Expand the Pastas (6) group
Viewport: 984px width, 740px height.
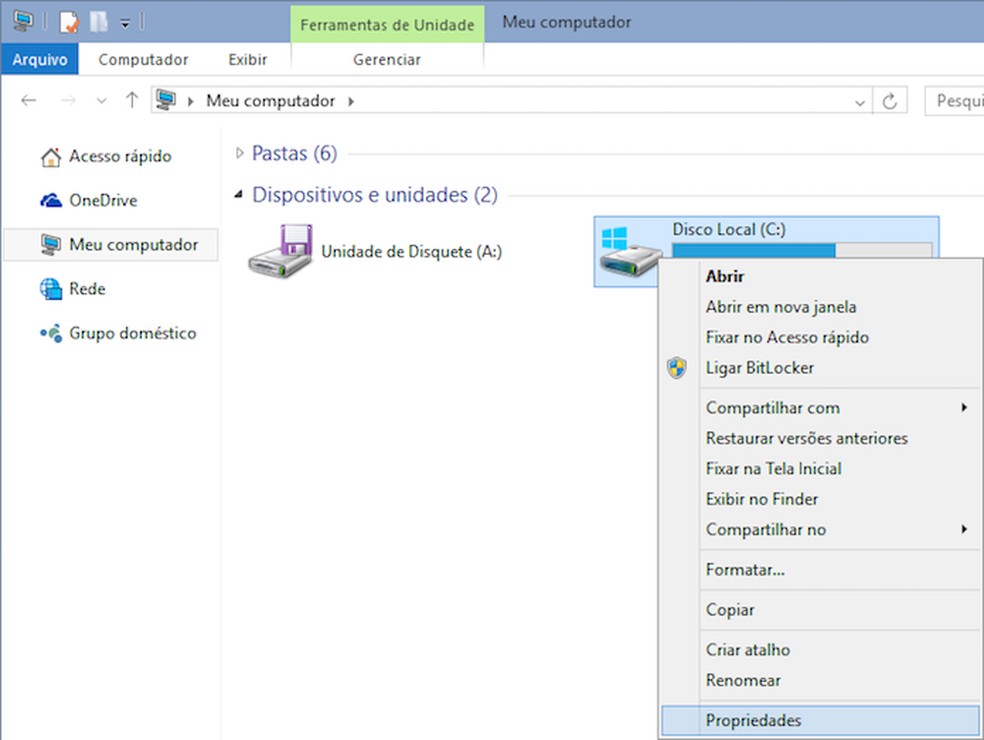coord(239,153)
